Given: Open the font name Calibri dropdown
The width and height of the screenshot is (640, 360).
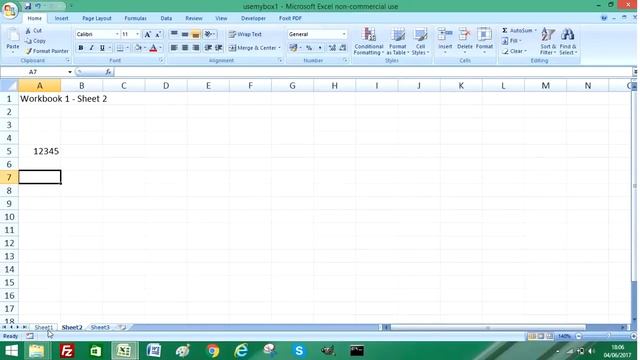Looking at the screenshot, I should coord(117,34).
